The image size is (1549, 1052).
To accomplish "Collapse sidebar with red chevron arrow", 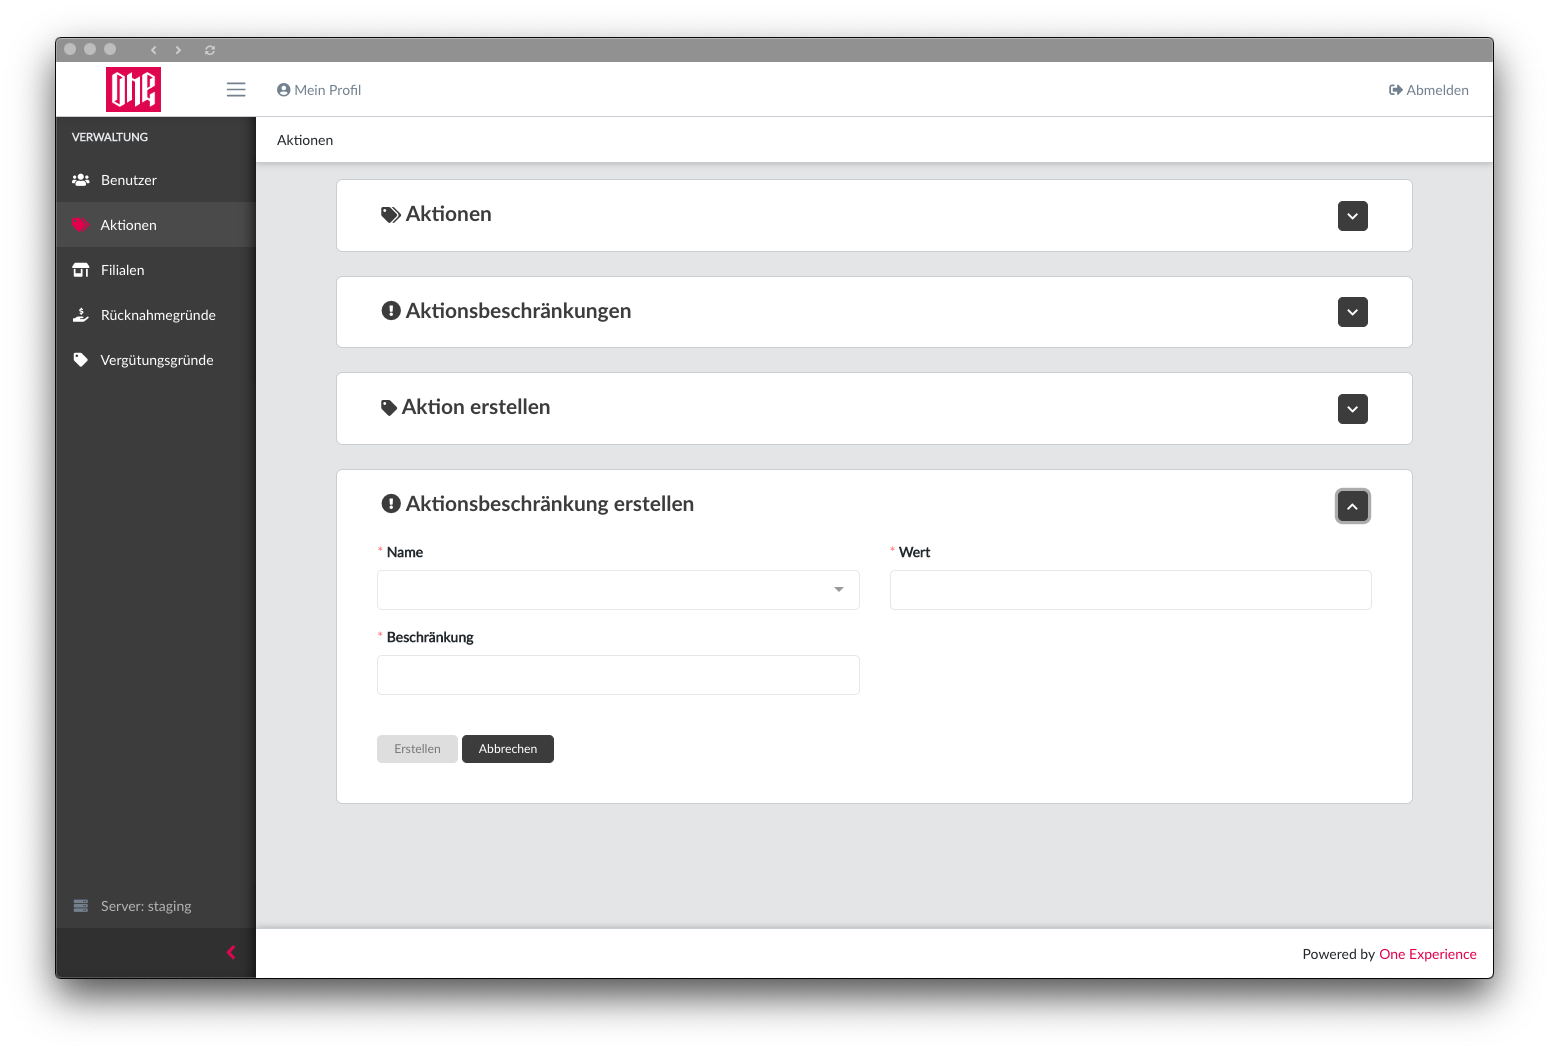I will pyautogui.click(x=231, y=952).
